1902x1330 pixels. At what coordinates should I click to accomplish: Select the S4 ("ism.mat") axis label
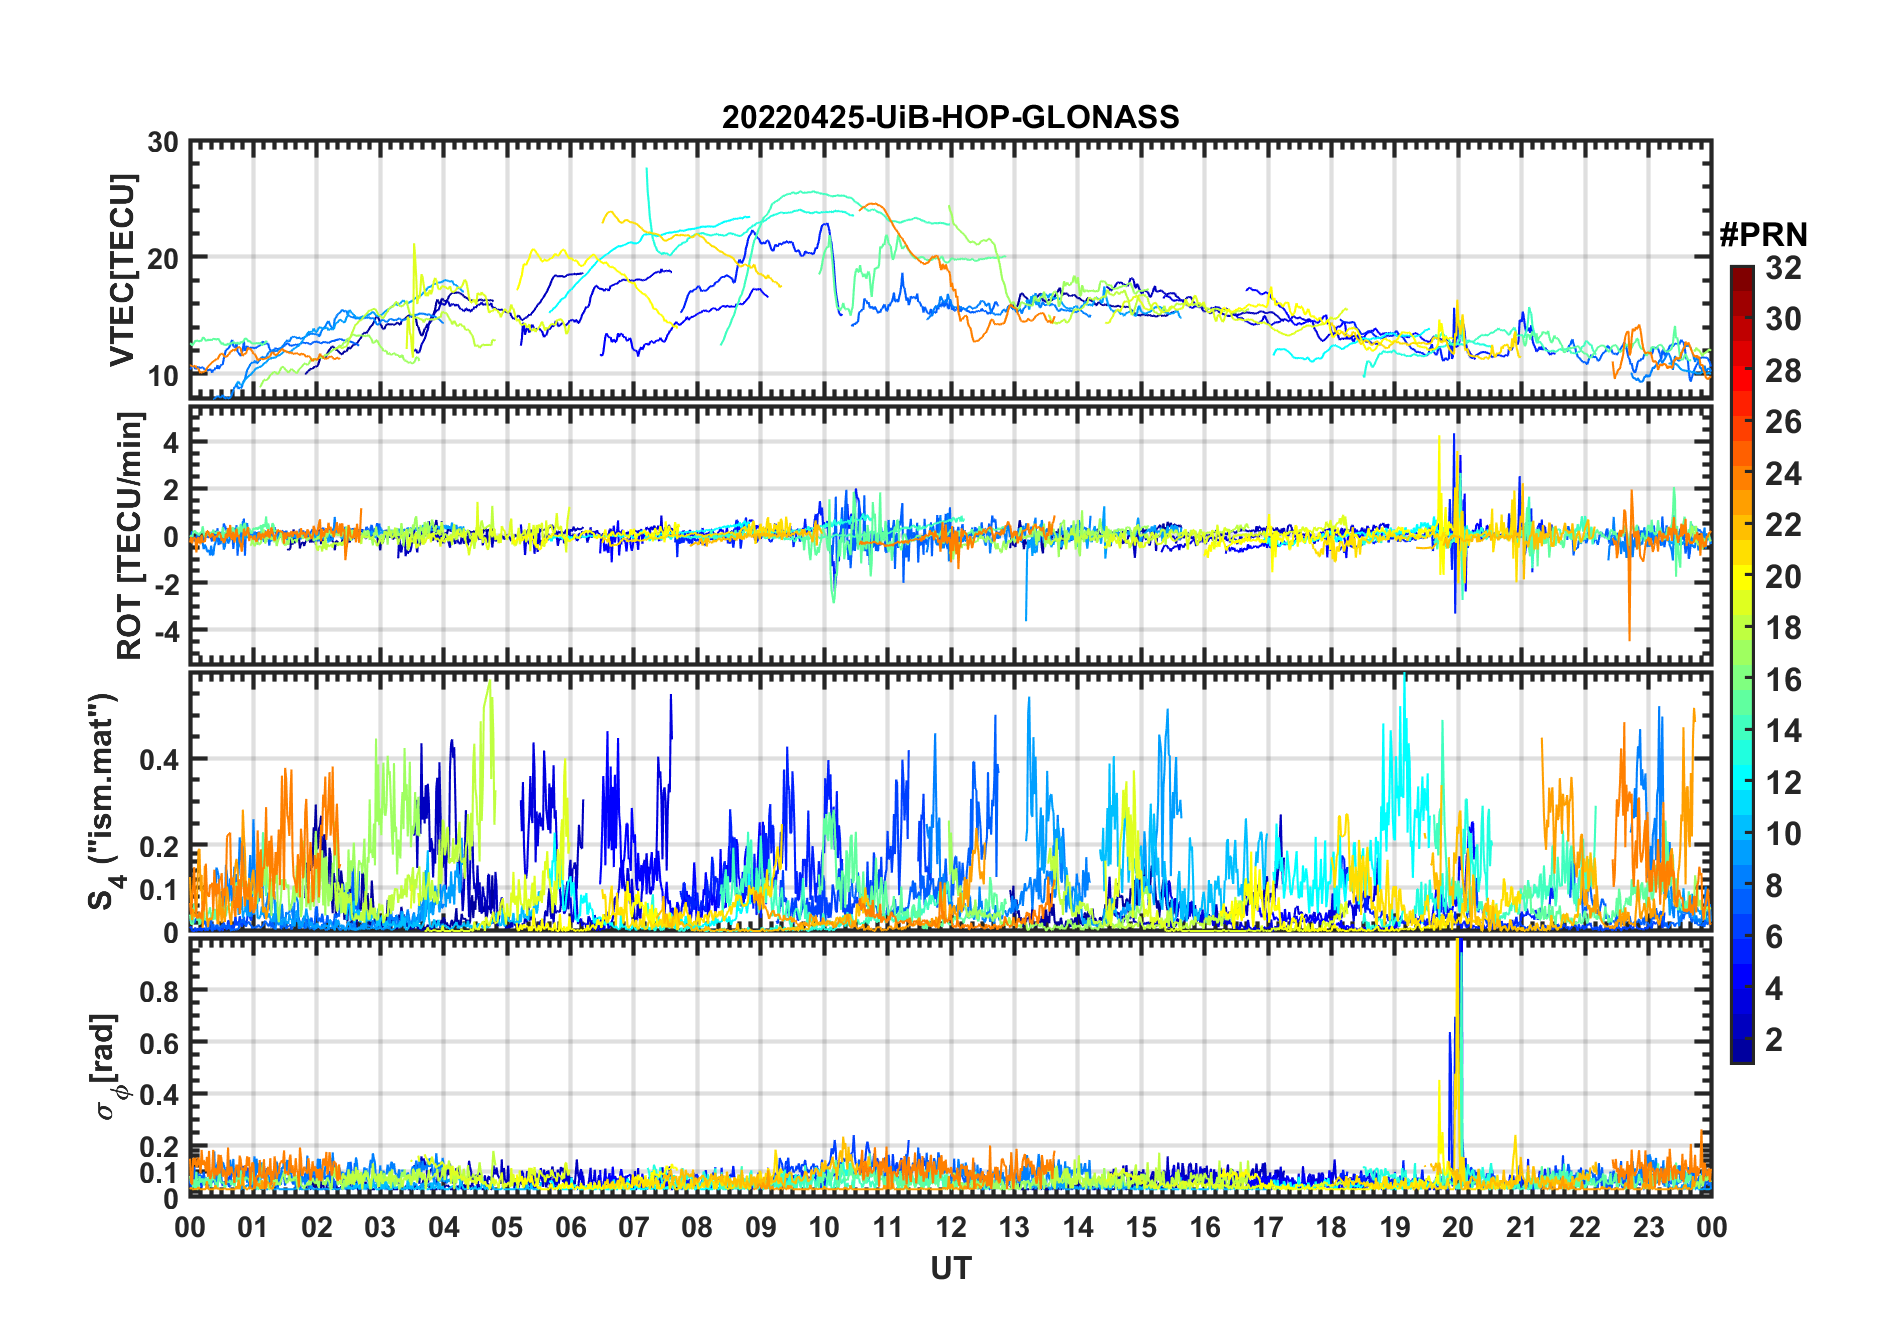point(104,801)
